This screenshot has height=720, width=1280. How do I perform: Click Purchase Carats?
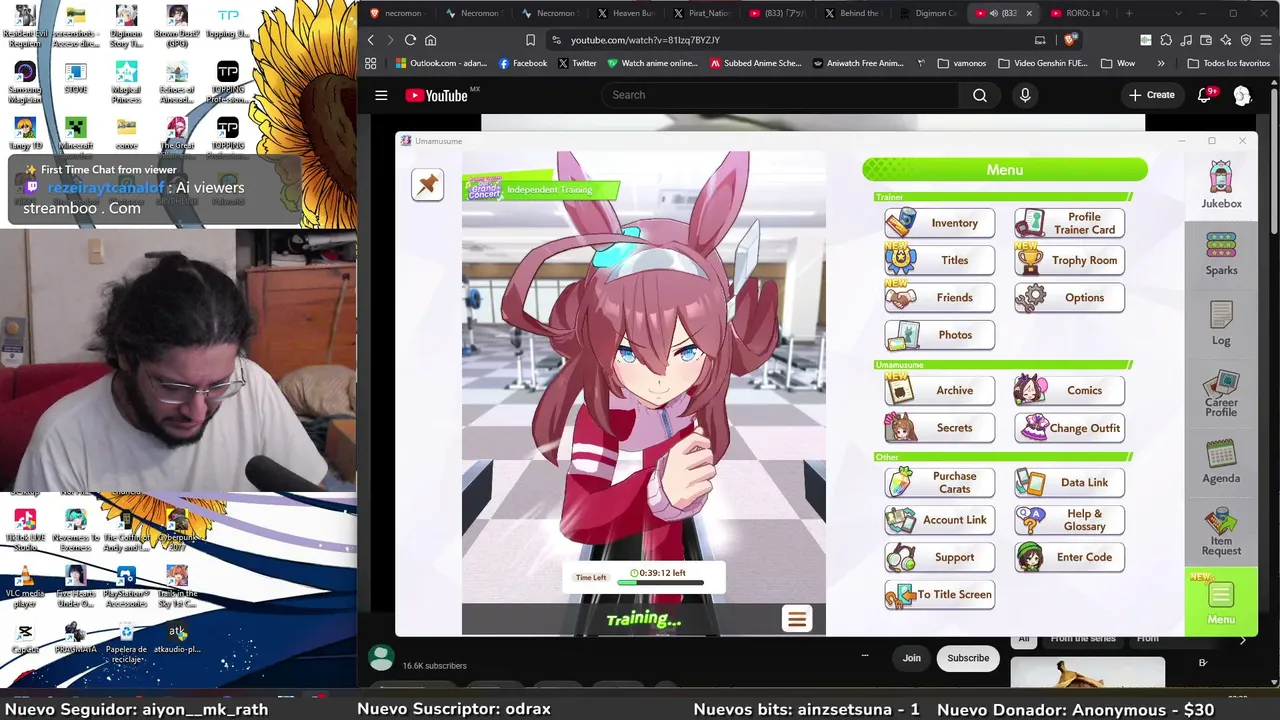click(940, 482)
